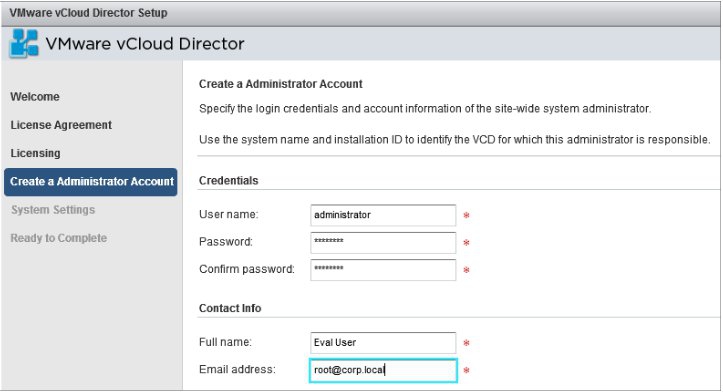Select Create a Administrator Account step
This screenshot has height=392, width=723.
[91, 182]
